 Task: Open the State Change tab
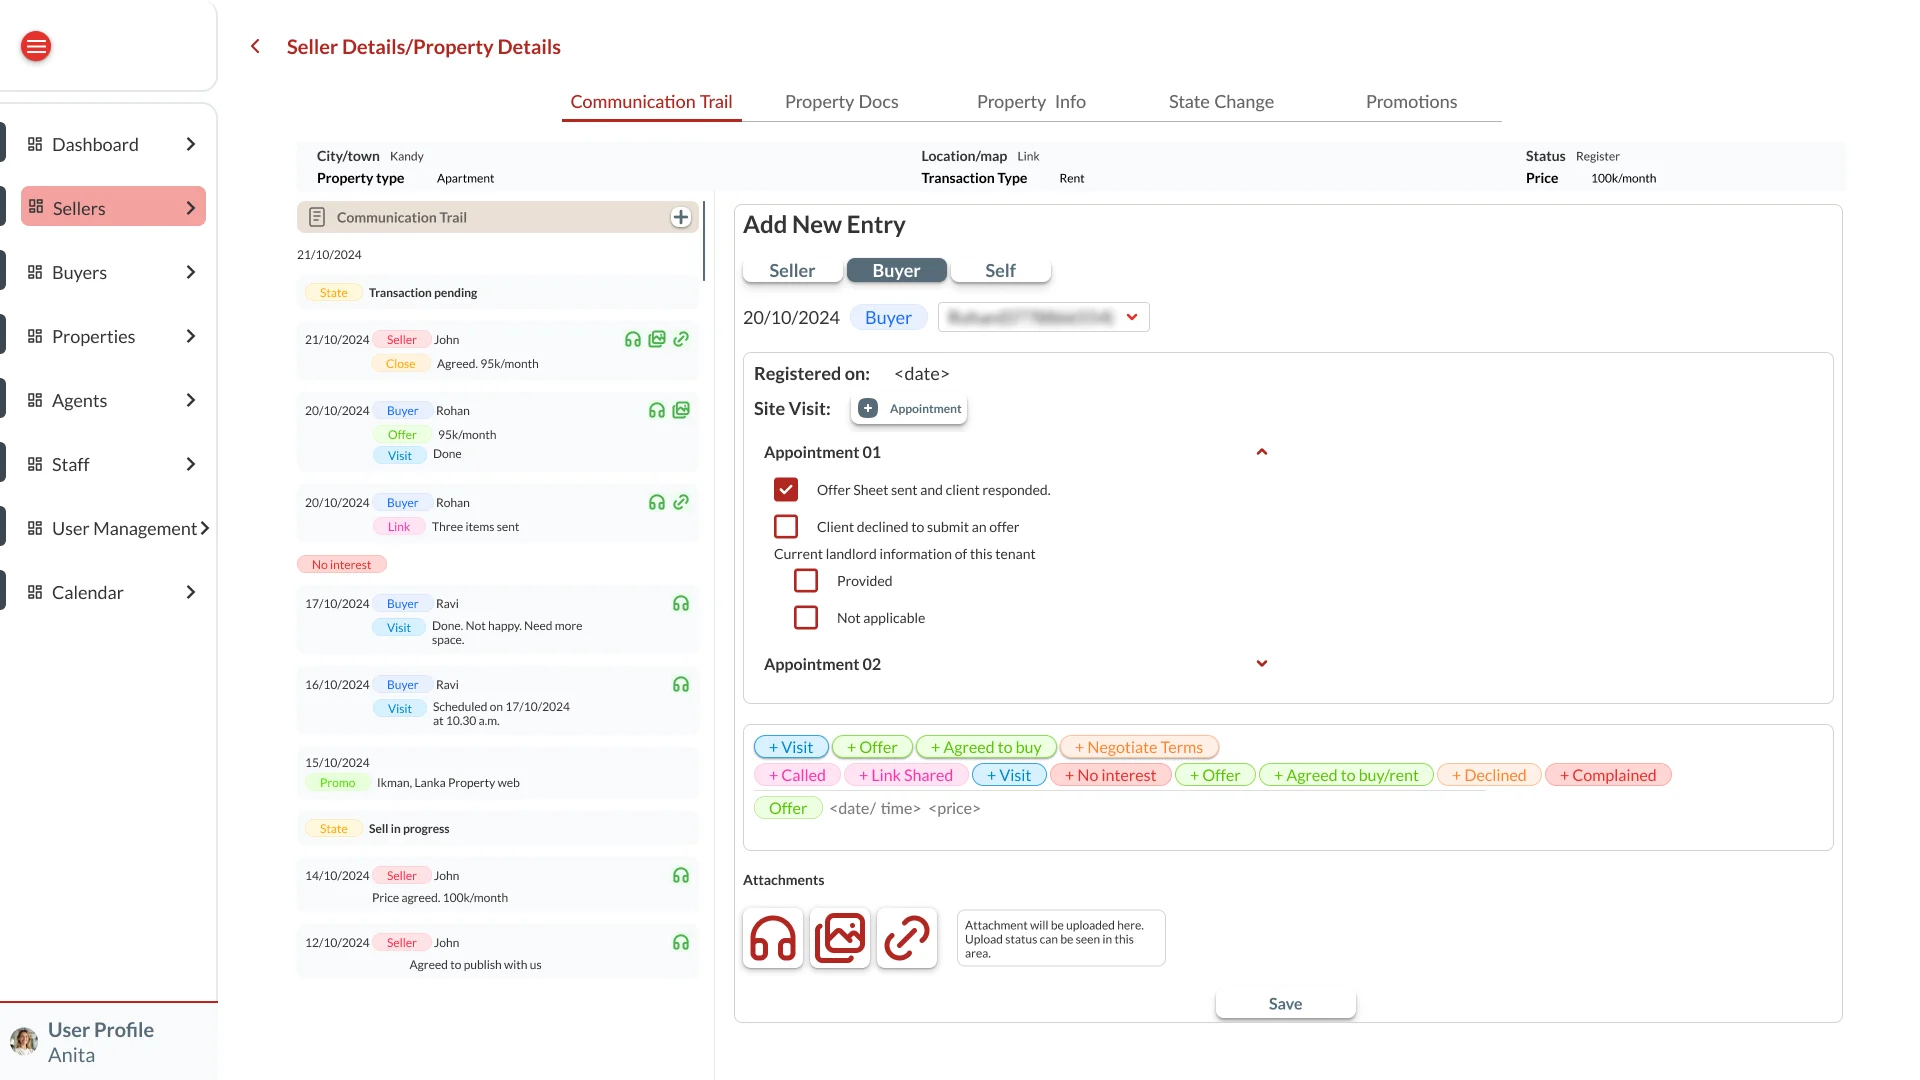coord(1221,102)
